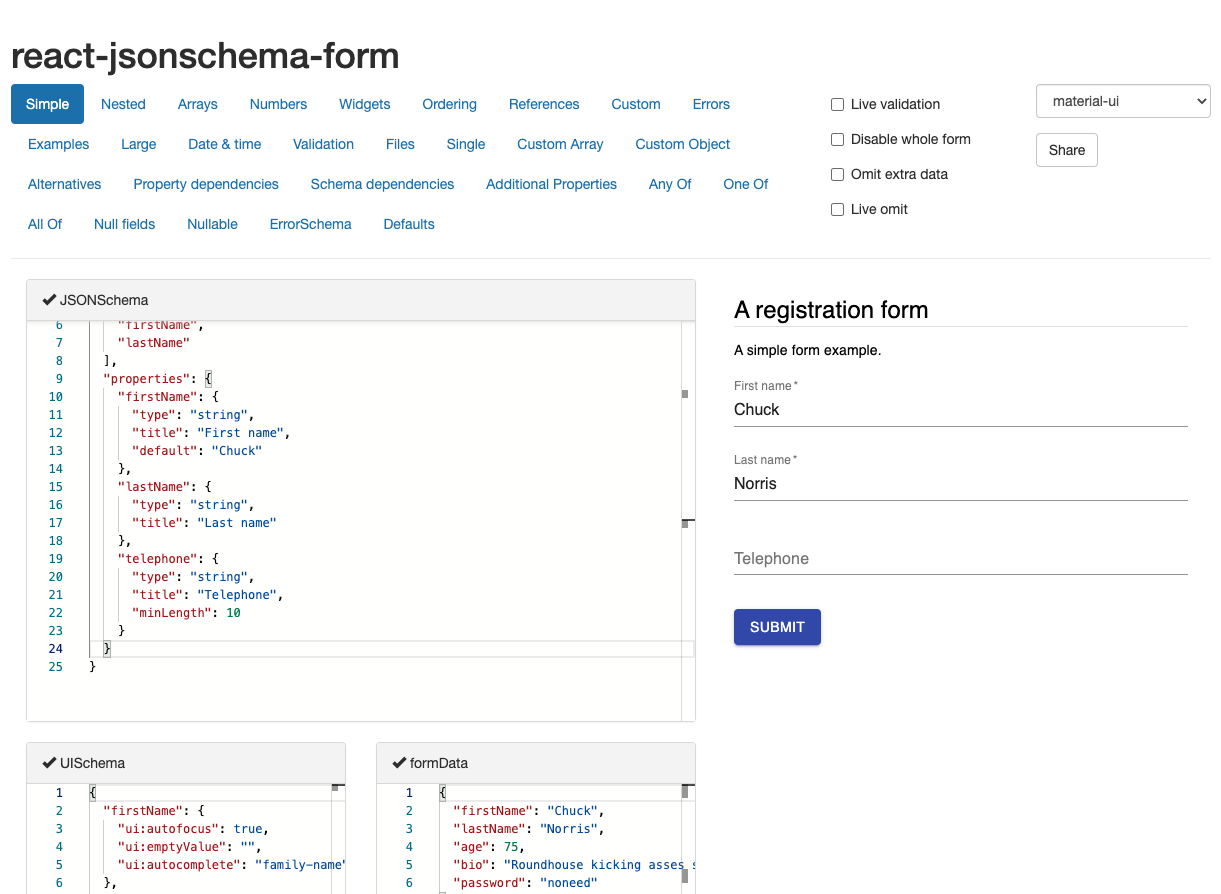Screen dimensions: 1221x894
Task: Open the Null fields tab
Action: tap(124, 224)
